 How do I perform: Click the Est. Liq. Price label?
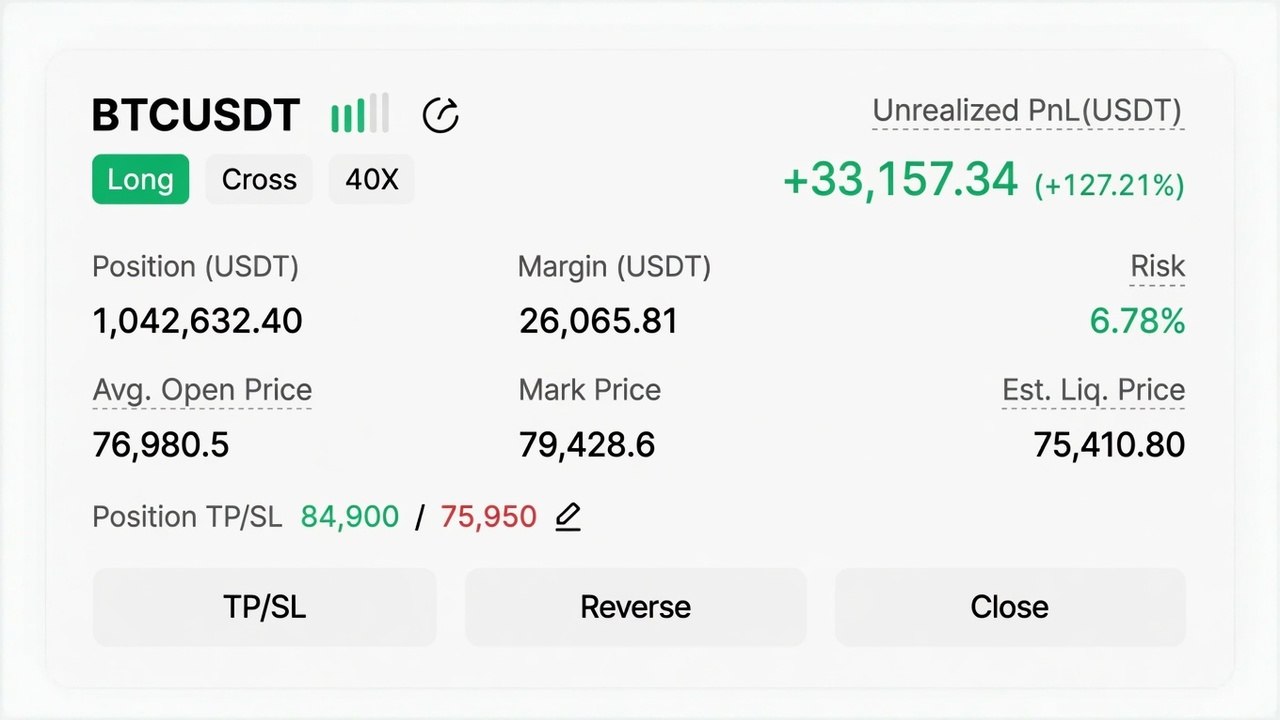[1094, 390]
